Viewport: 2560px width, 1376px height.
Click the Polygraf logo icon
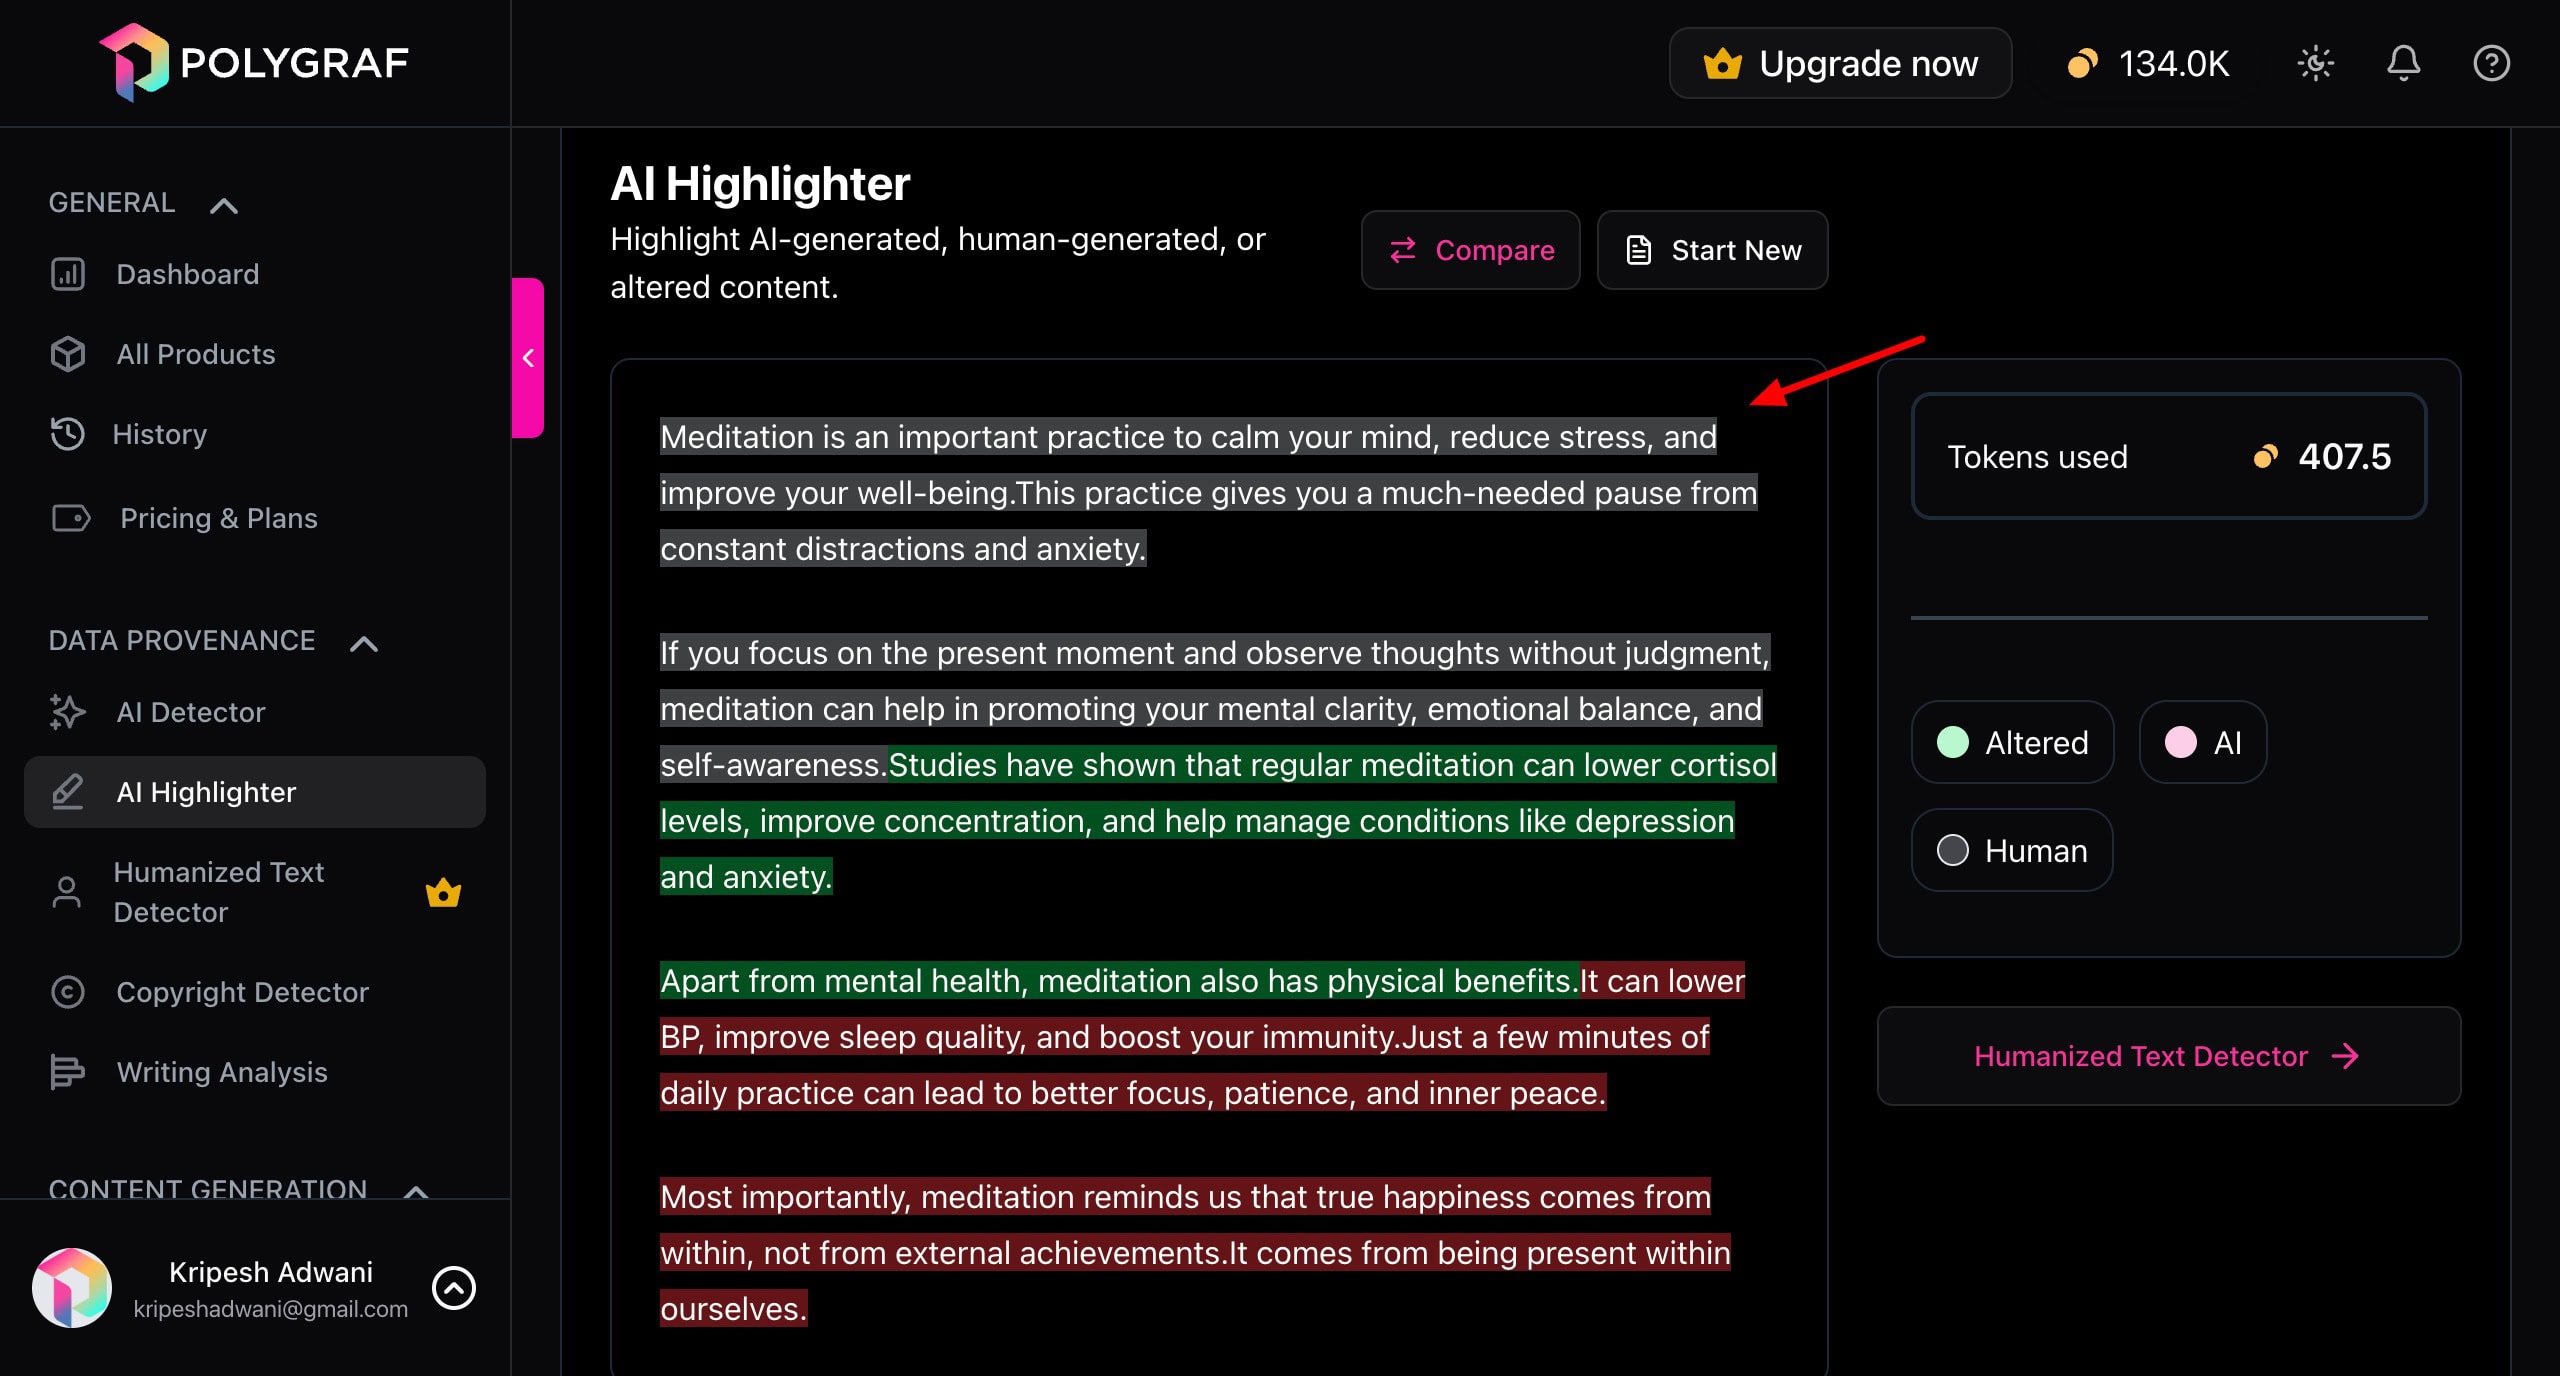[134, 62]
